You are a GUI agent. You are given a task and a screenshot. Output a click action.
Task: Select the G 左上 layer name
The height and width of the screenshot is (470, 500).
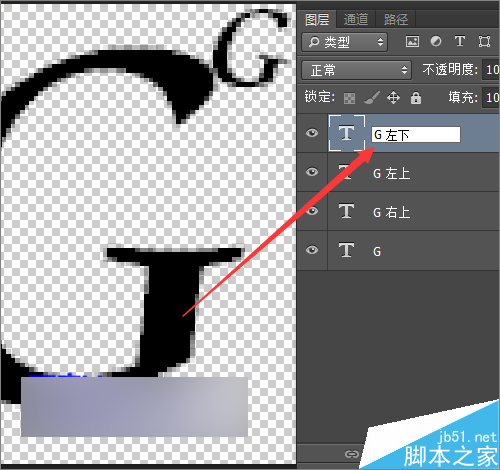(x=392, y=173)
